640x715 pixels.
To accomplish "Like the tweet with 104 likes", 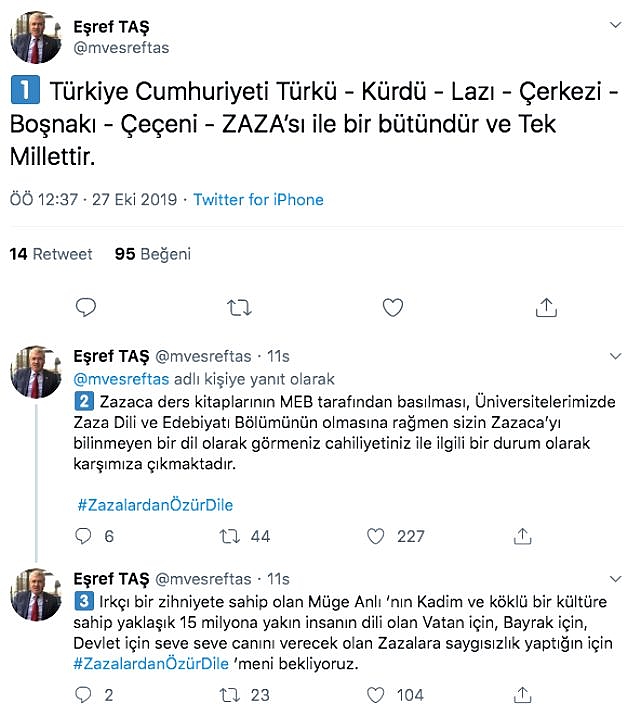I will pyautogui.click(x=377, y=695).
